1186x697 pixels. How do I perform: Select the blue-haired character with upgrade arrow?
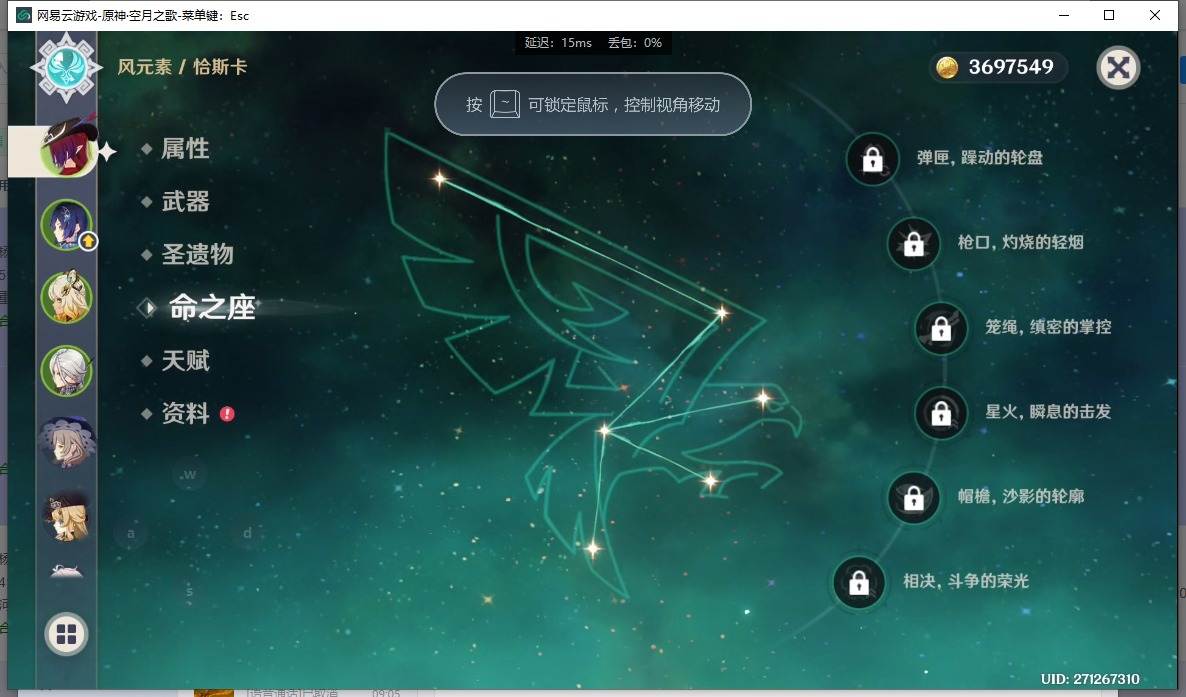(67, 225)
